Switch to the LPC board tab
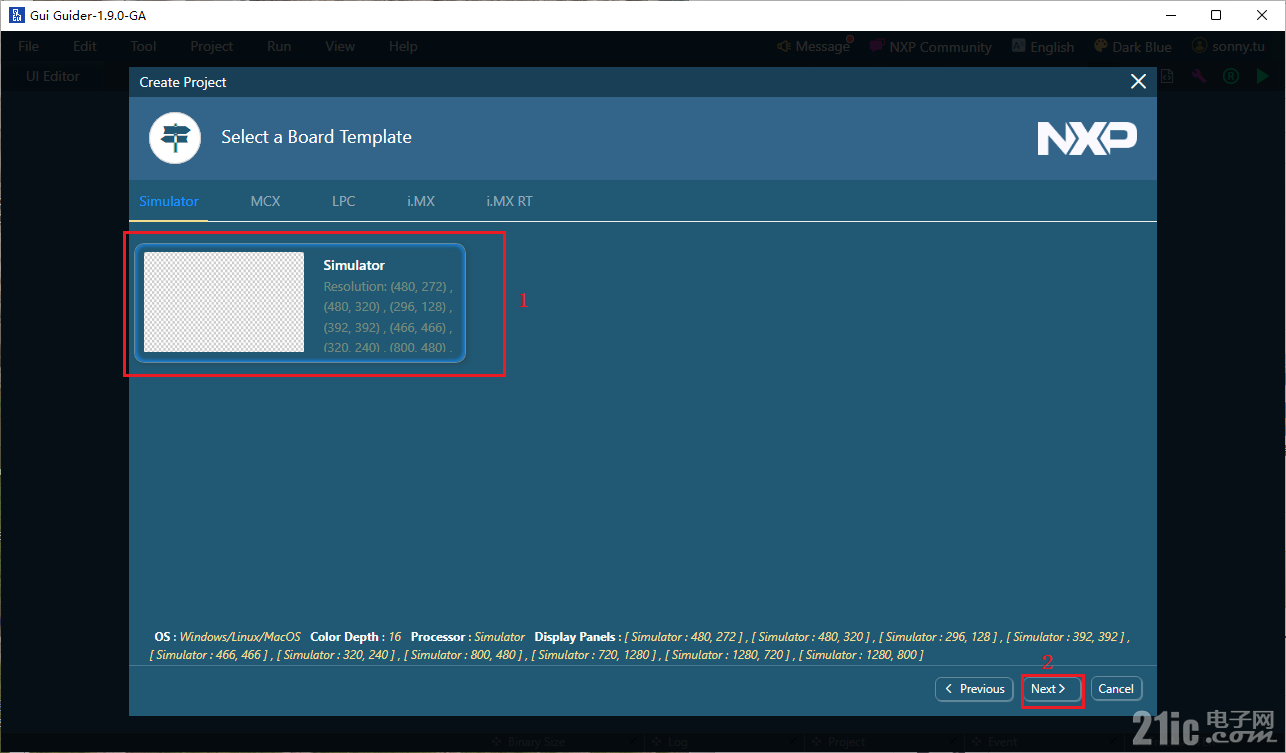Viewport: 1286px width, 753px height. [x=344, y=201]
